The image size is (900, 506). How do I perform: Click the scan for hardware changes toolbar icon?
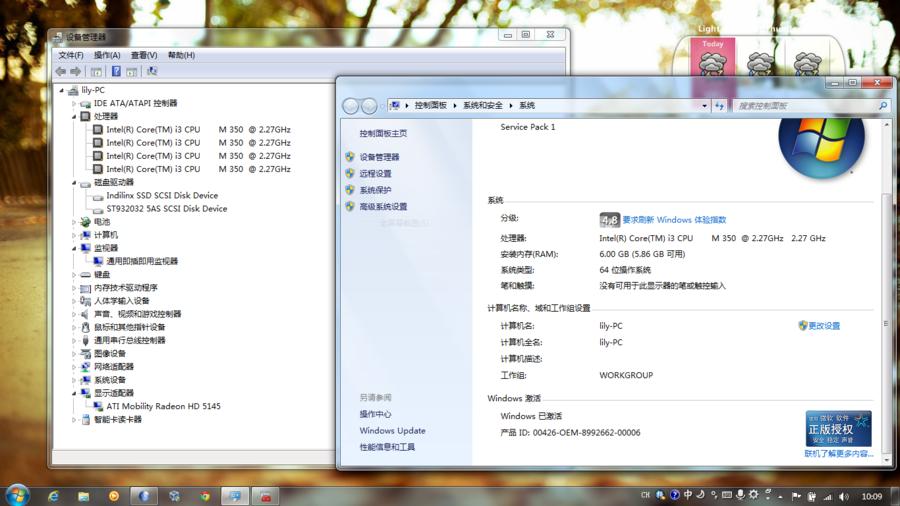[152, 71]
